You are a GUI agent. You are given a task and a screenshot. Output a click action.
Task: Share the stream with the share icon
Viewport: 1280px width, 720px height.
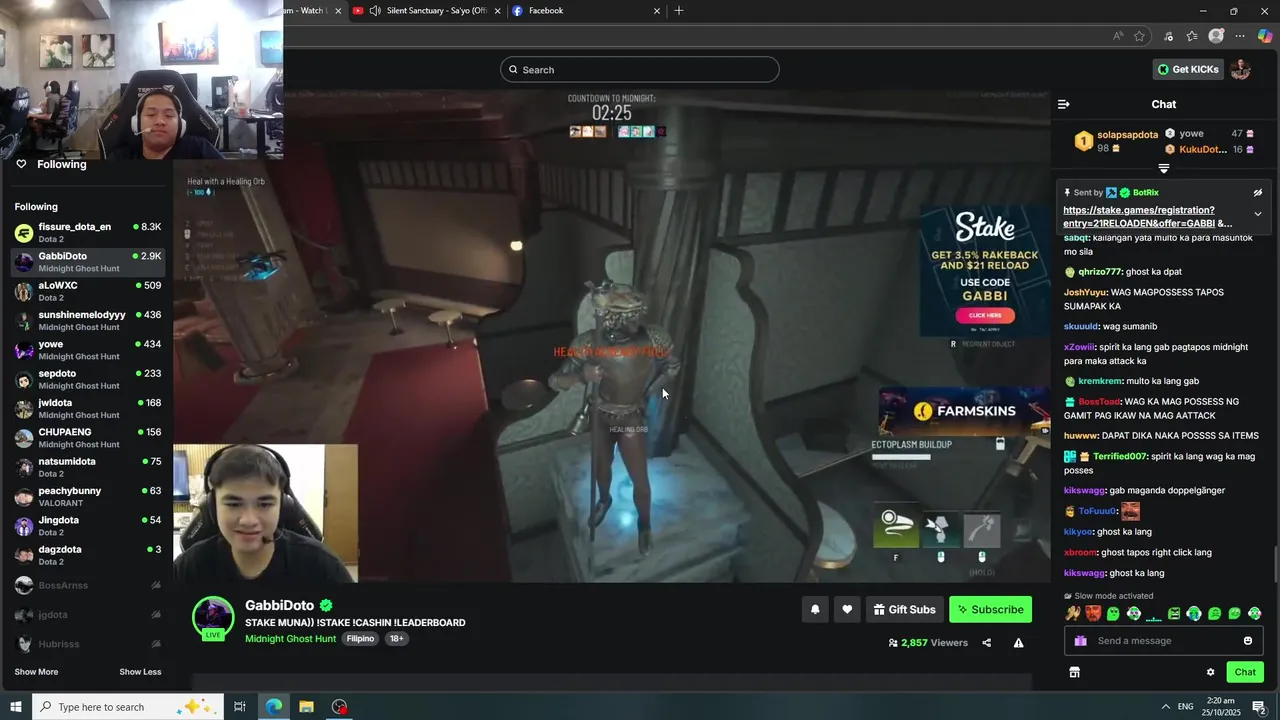(986, 643)
